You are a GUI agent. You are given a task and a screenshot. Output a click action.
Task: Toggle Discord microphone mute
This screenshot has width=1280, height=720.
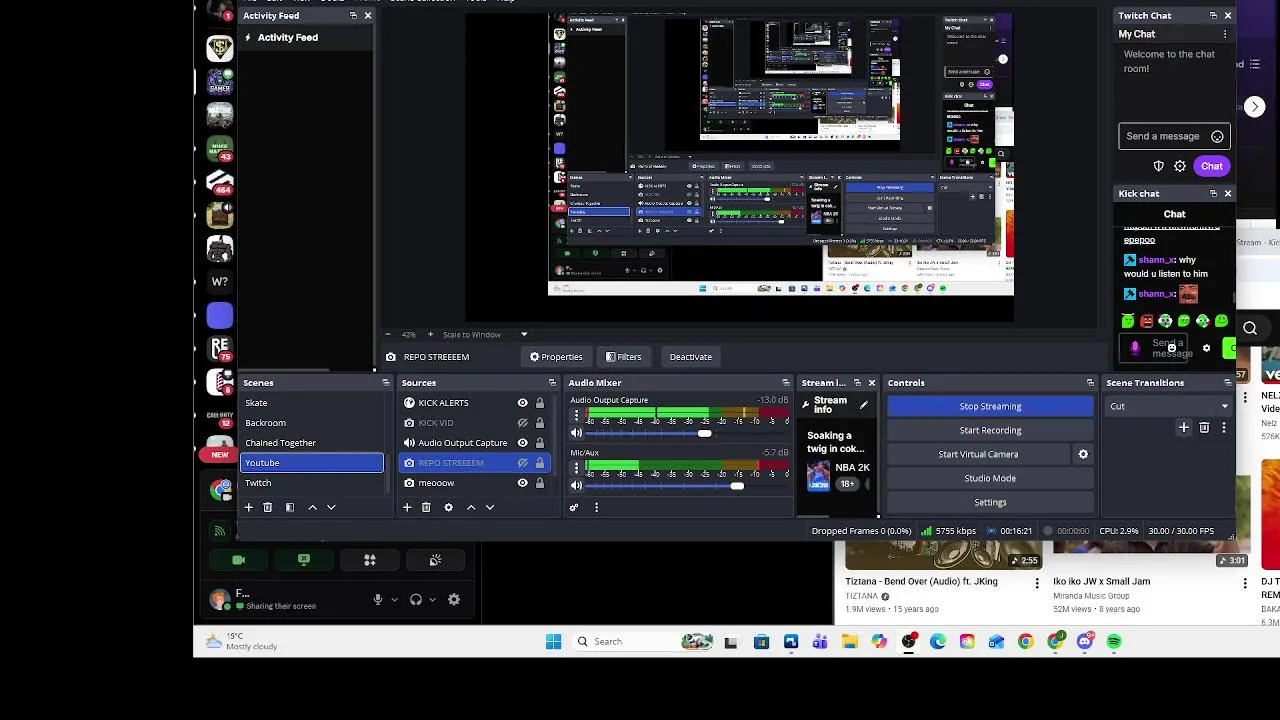tap(378, 599)
